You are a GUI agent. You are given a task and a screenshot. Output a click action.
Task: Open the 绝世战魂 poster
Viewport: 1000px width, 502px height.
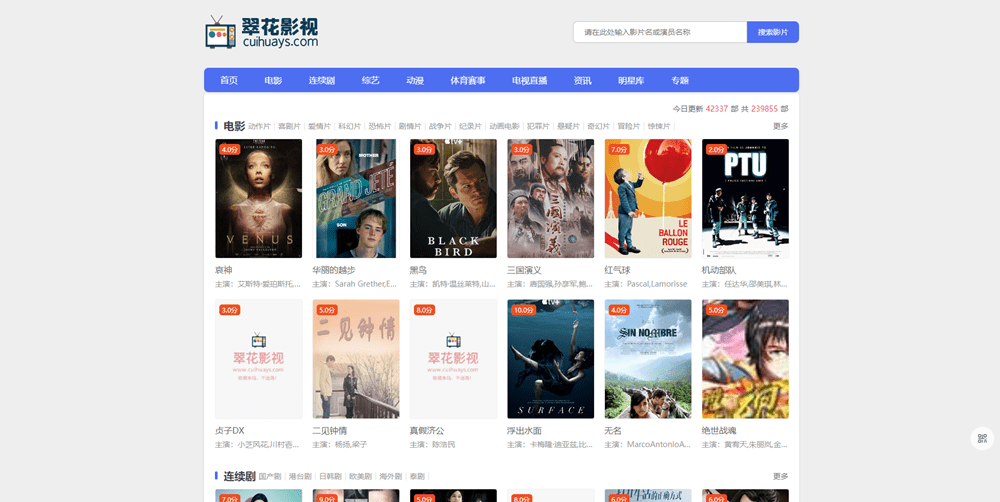(745, 359)
